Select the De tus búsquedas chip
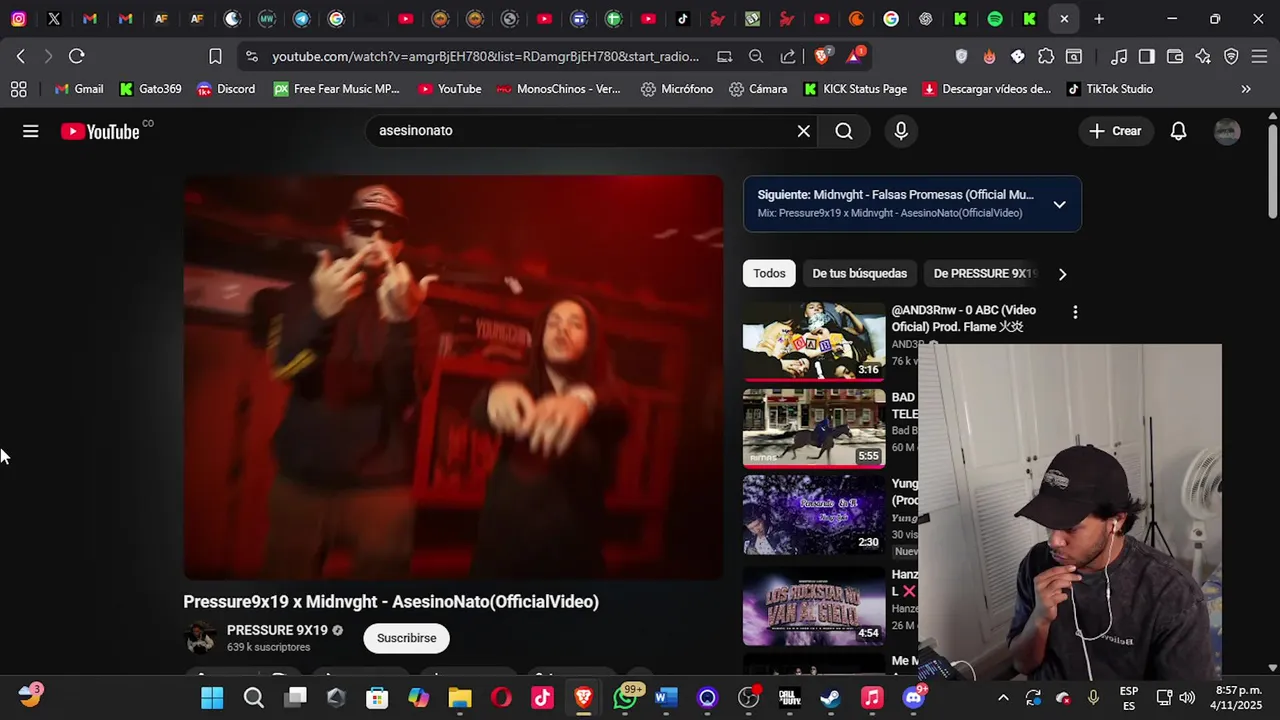 click(x=859, y=273)
